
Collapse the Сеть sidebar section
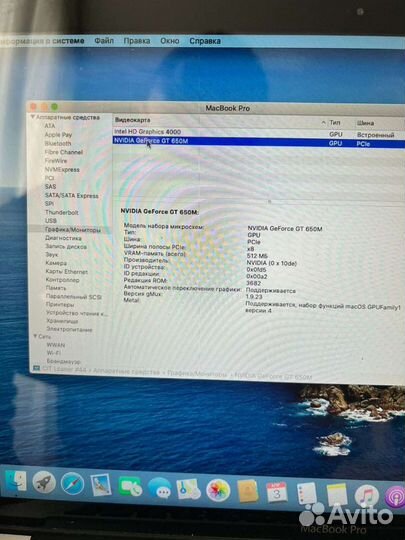(35, 336)
